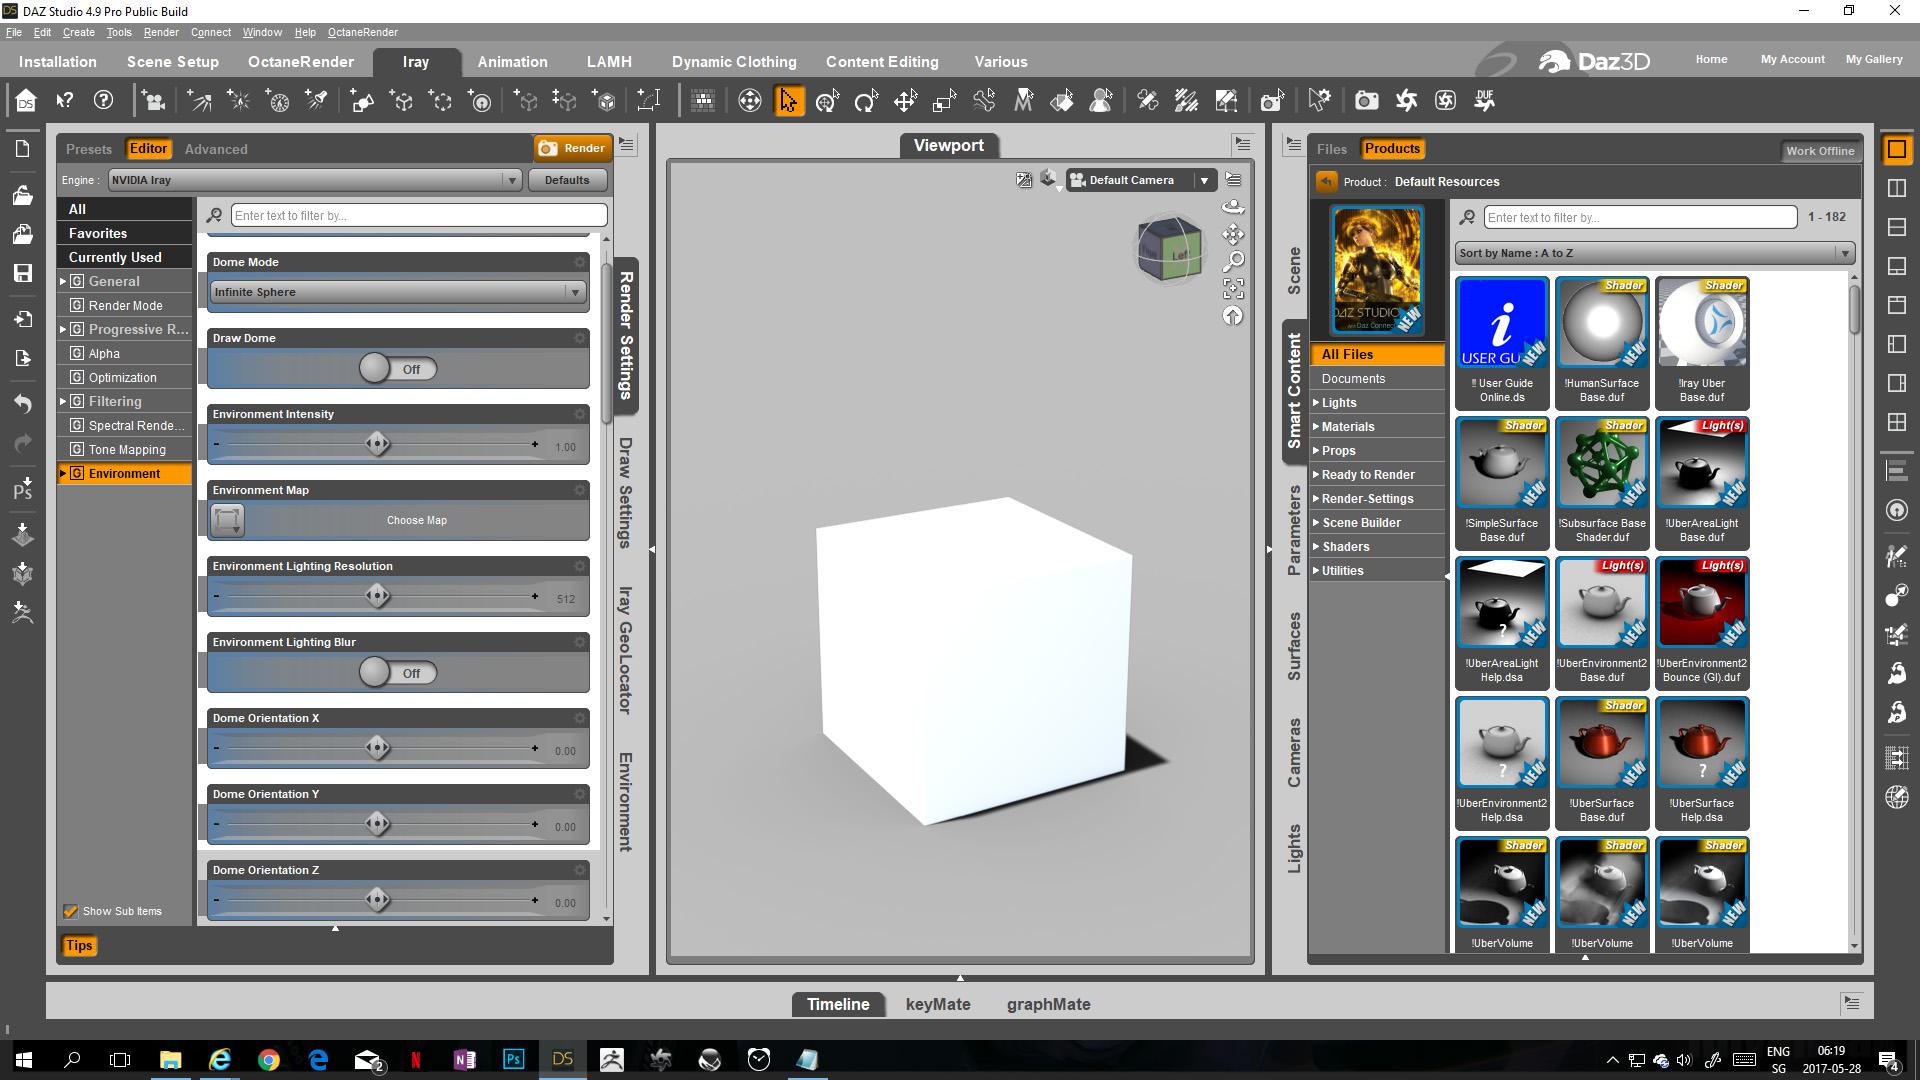1920x1080 pixels.
Task: Select the Translate (move) tool in toolbar
Action: 905,101
